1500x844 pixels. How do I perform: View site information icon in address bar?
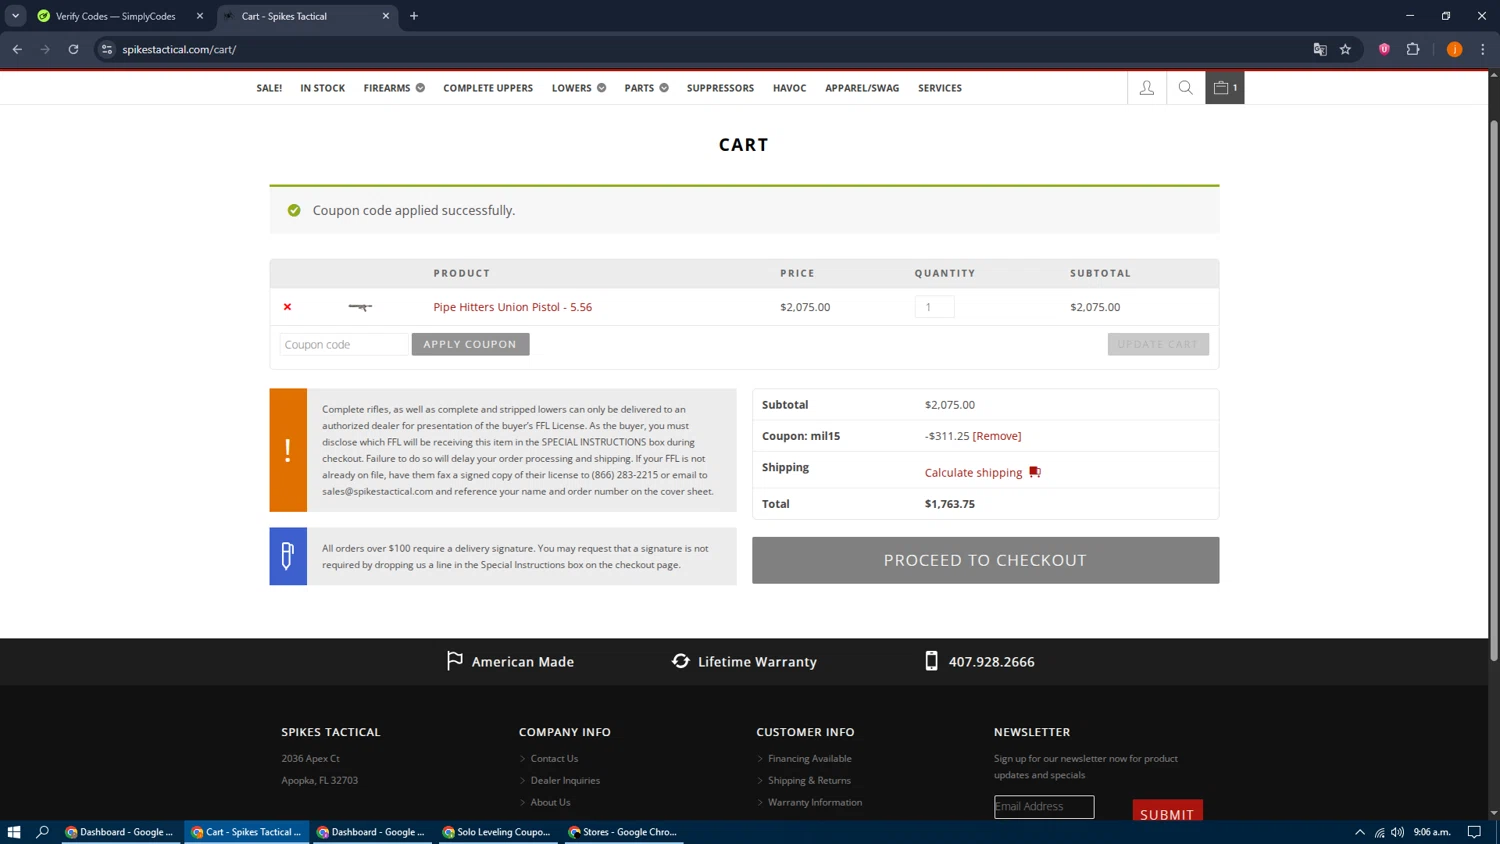click(x=107, y=49)
